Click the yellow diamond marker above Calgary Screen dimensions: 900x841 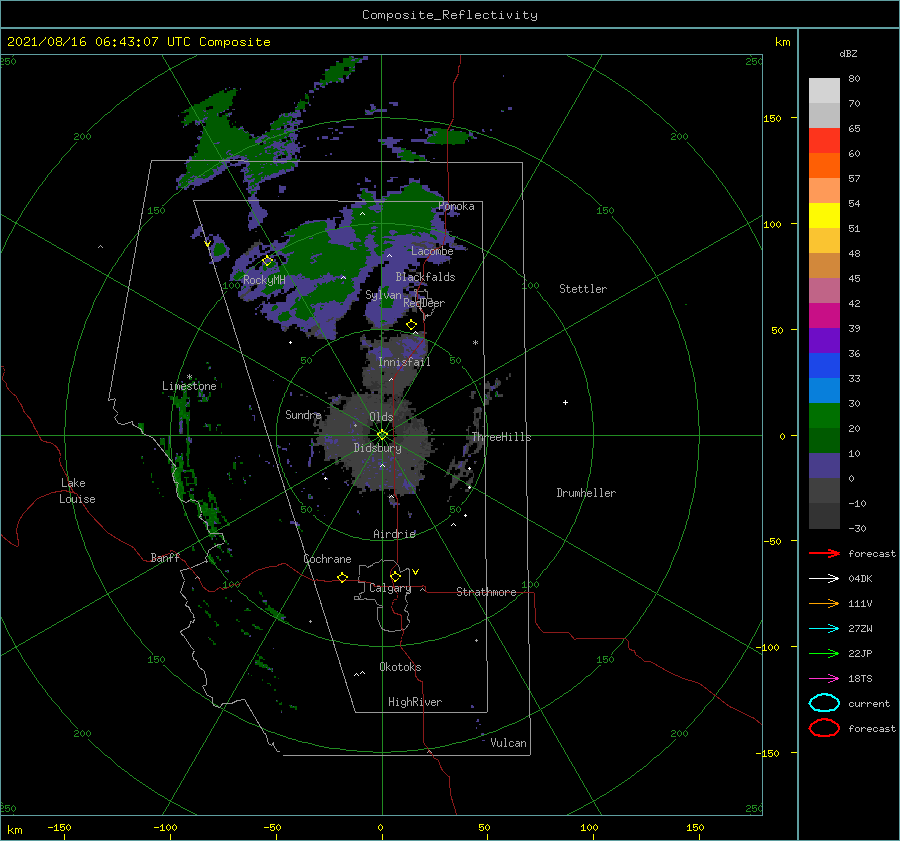(395, 576)
